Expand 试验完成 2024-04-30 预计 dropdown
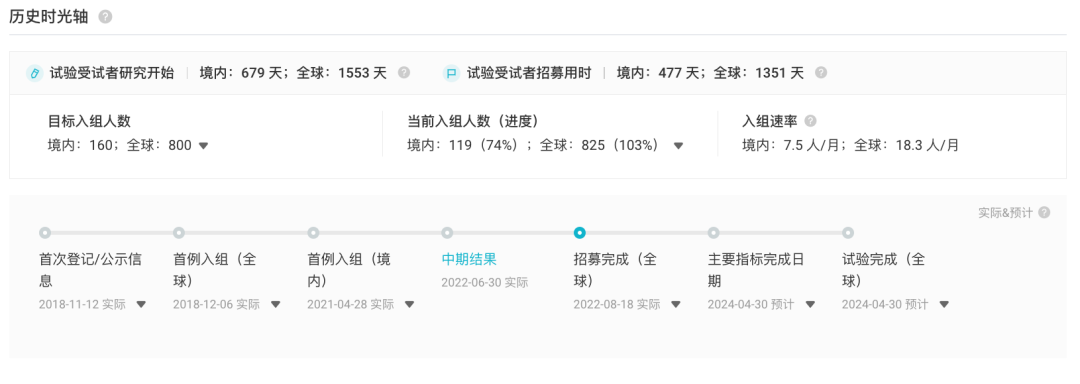This screenshot has height=384, width=1080. [x=944, y=304]
